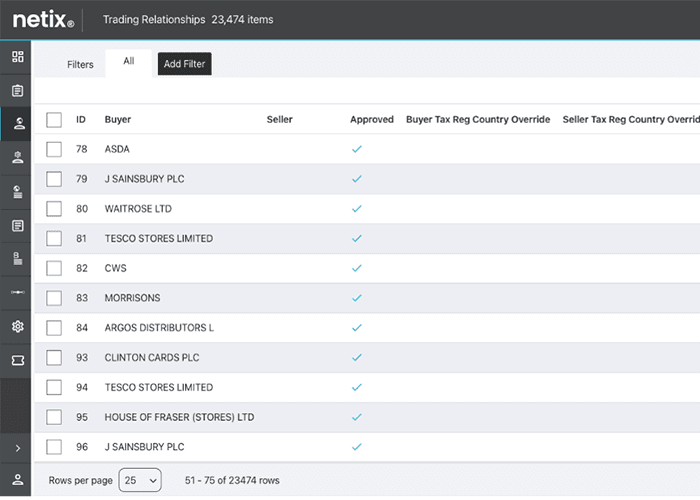Viewport: 700px width, 500px height.
Task: Open the document list icon in sidebar
Action: pyautogui.click(x=17, y=226)
